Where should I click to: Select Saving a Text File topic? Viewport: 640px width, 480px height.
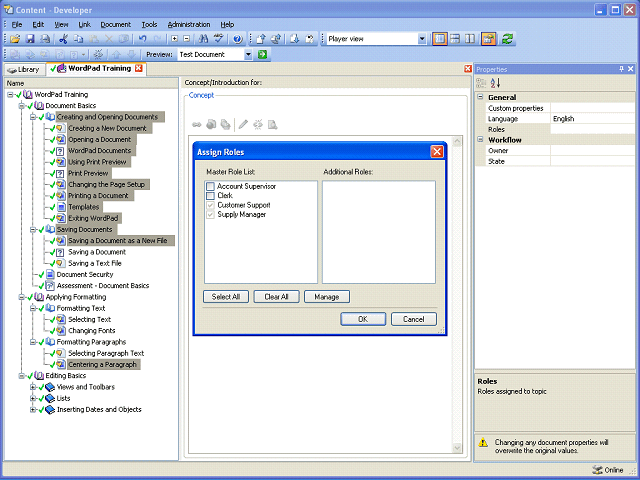tap(95, 263)
